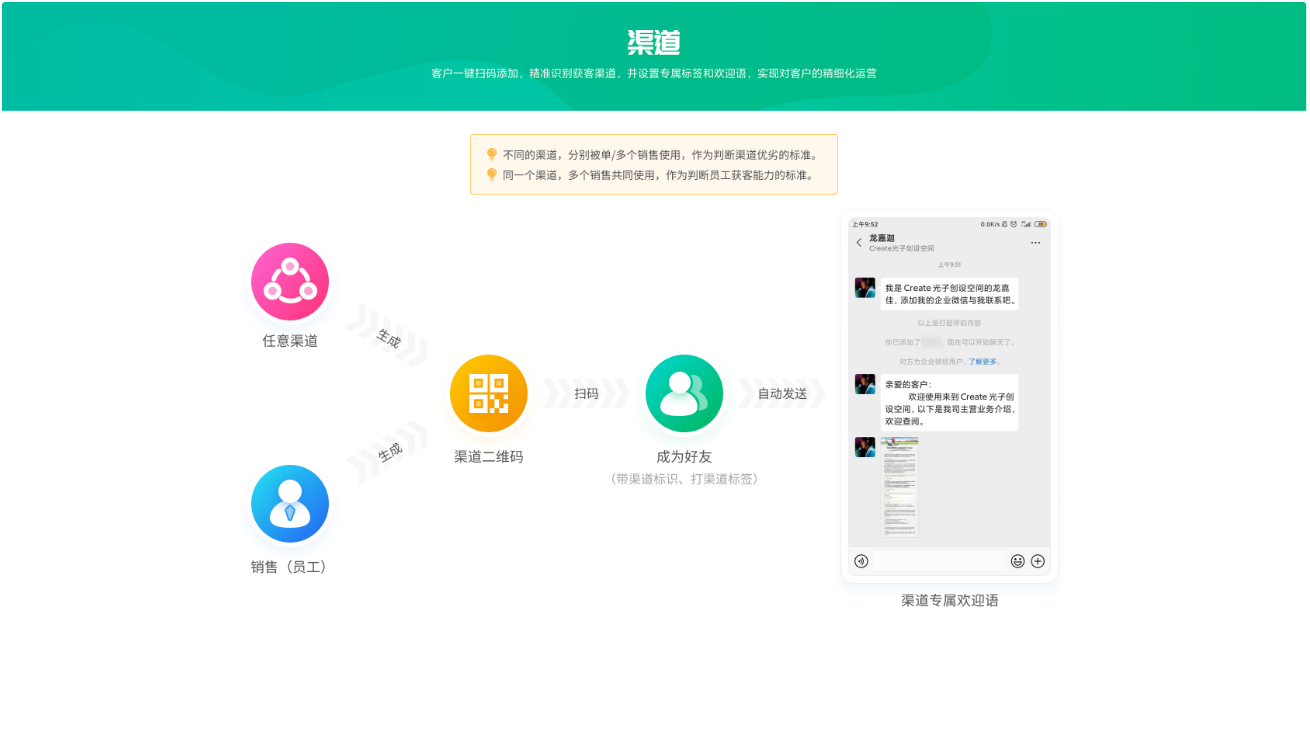Open the three-dot menu in the chat header
This screenshot has height=755, width=1310.
click(x=1035, y=243)
